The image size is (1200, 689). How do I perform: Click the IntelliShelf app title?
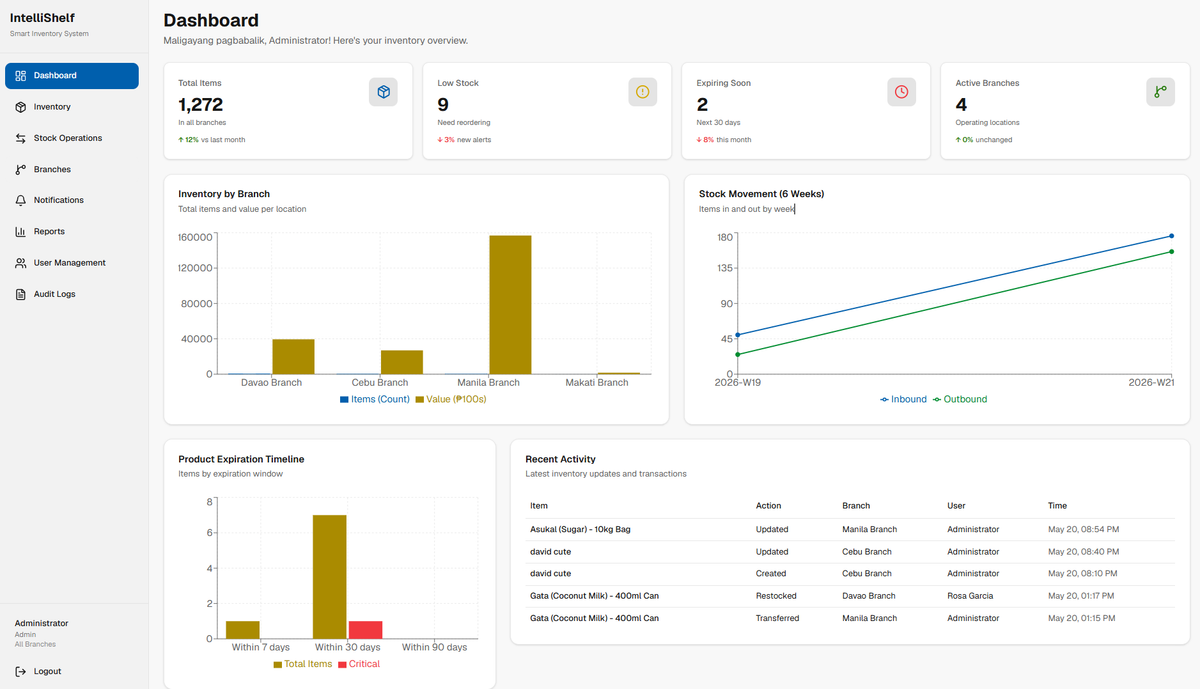tap(42, 18)
